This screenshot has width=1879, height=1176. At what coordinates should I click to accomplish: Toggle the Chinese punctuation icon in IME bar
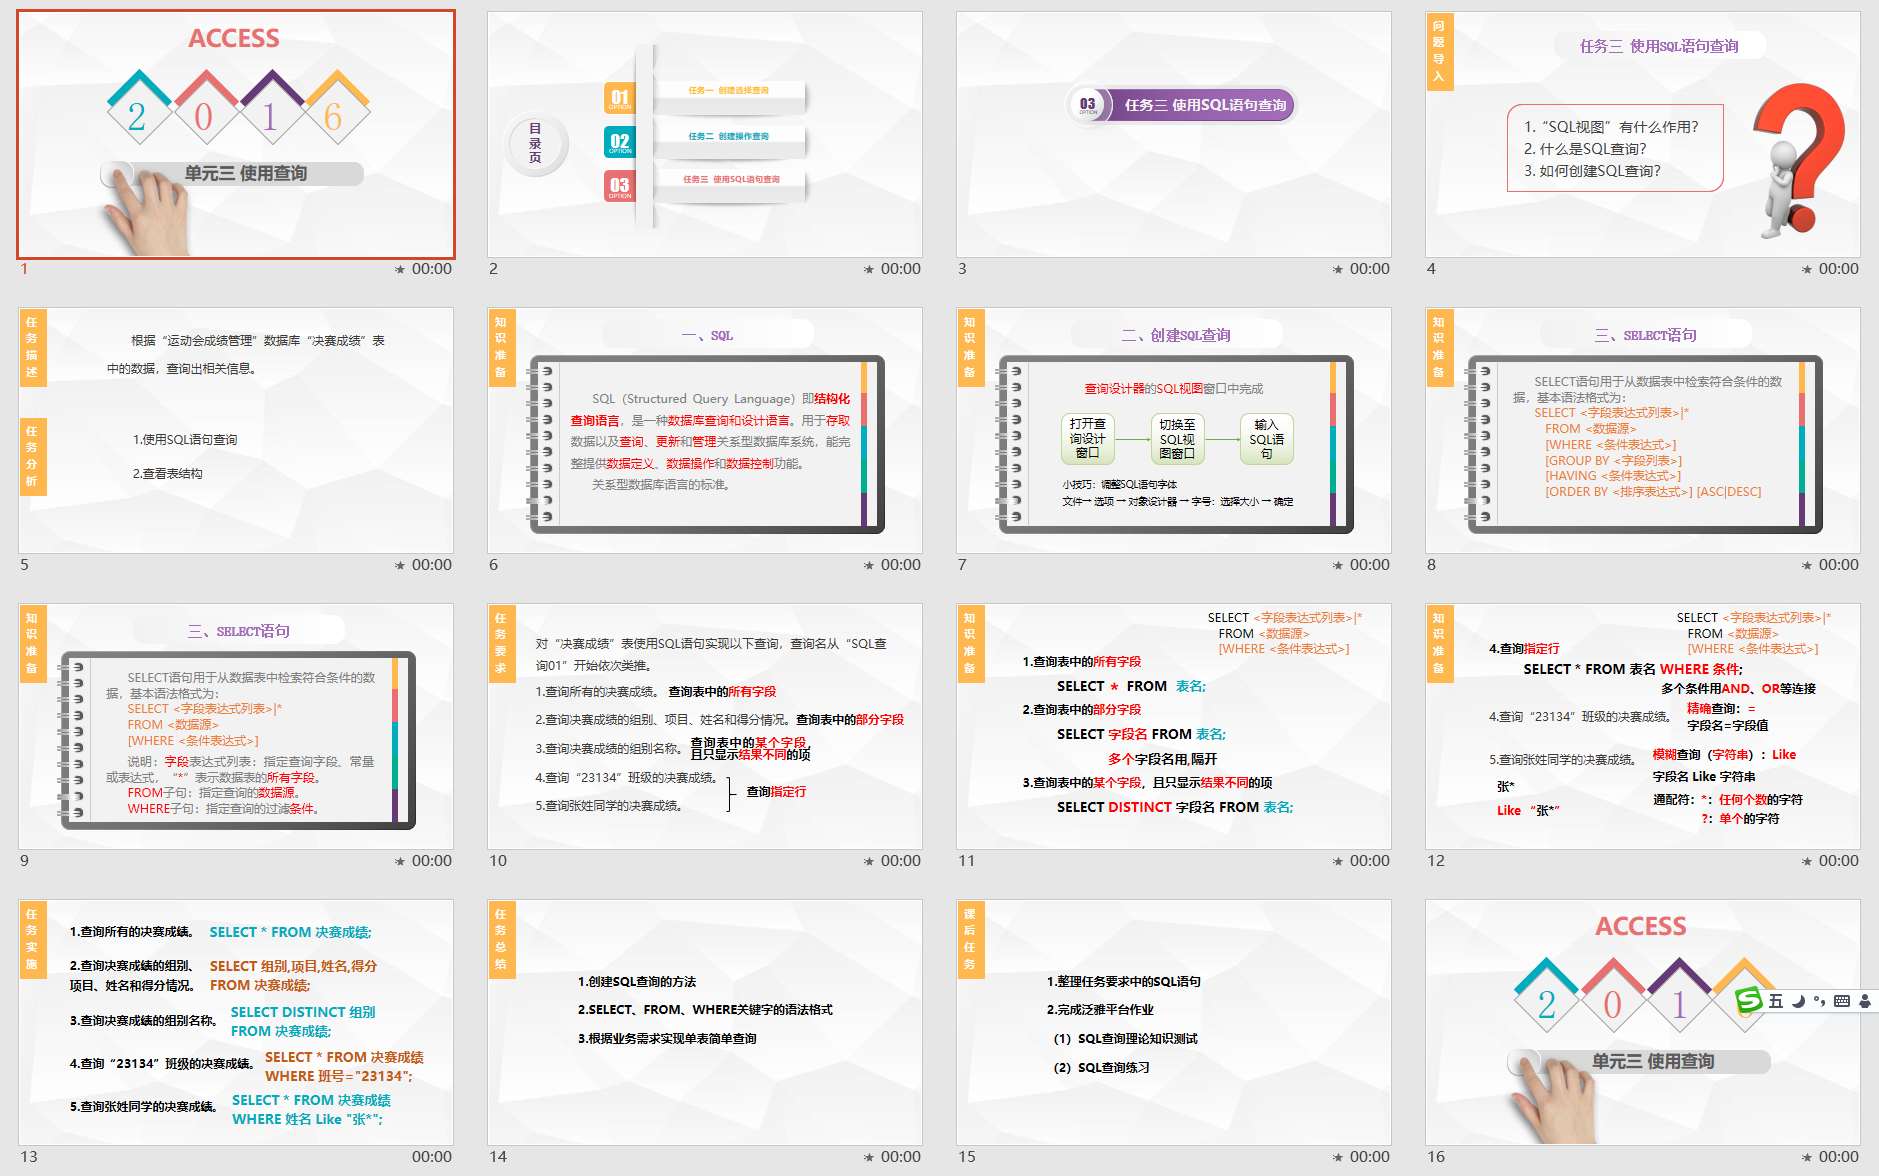pos(1819,1001)
